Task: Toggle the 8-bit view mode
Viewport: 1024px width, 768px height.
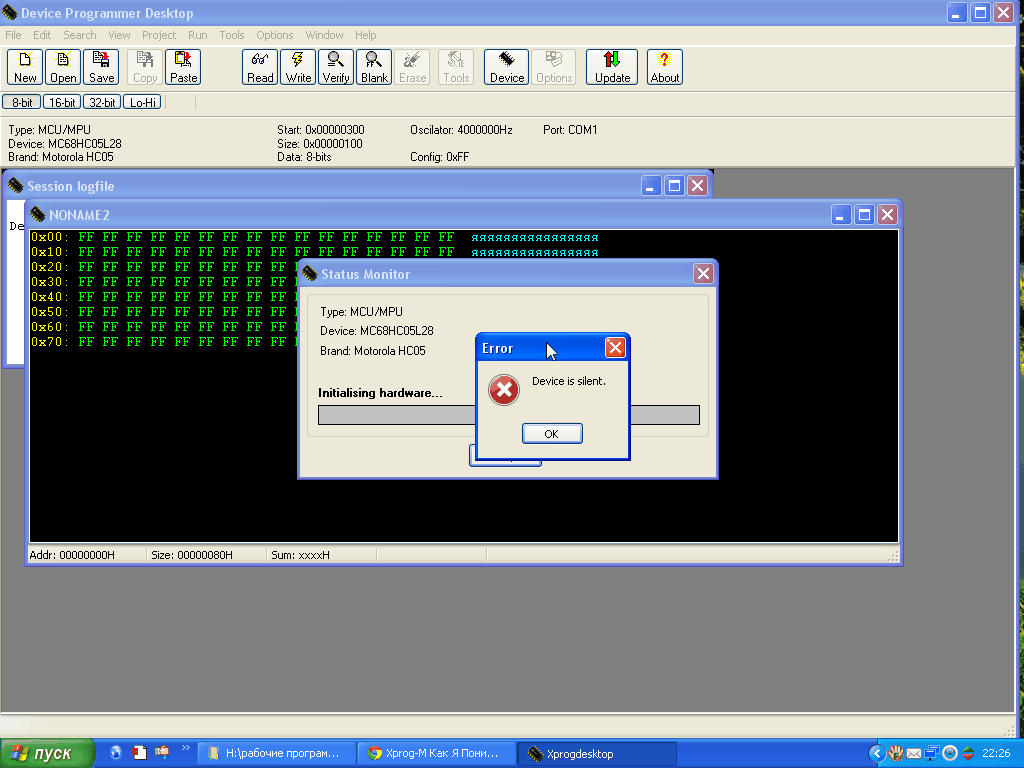Action: 22,103
